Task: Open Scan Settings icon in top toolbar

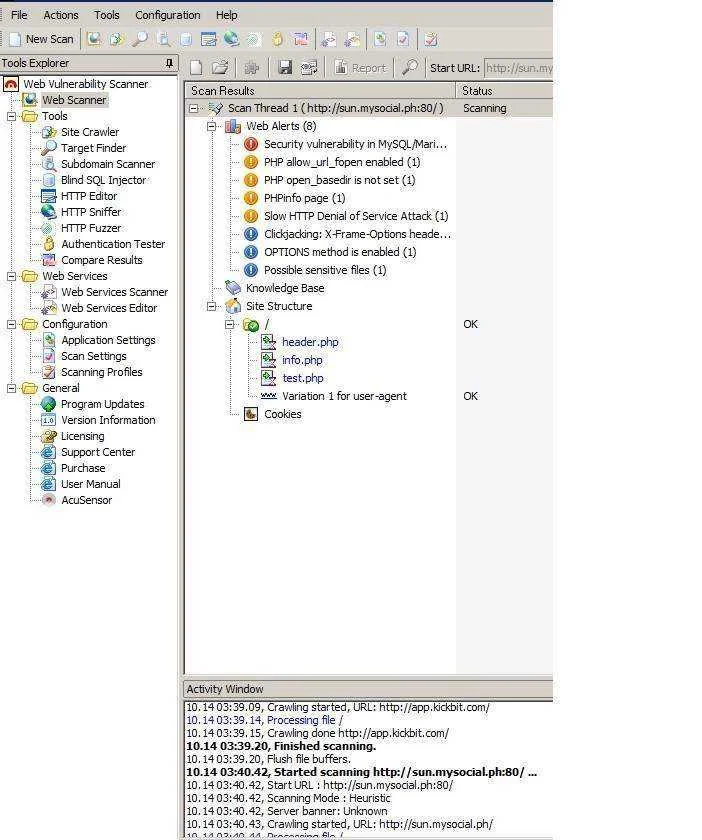Action: tap(403, 39)
